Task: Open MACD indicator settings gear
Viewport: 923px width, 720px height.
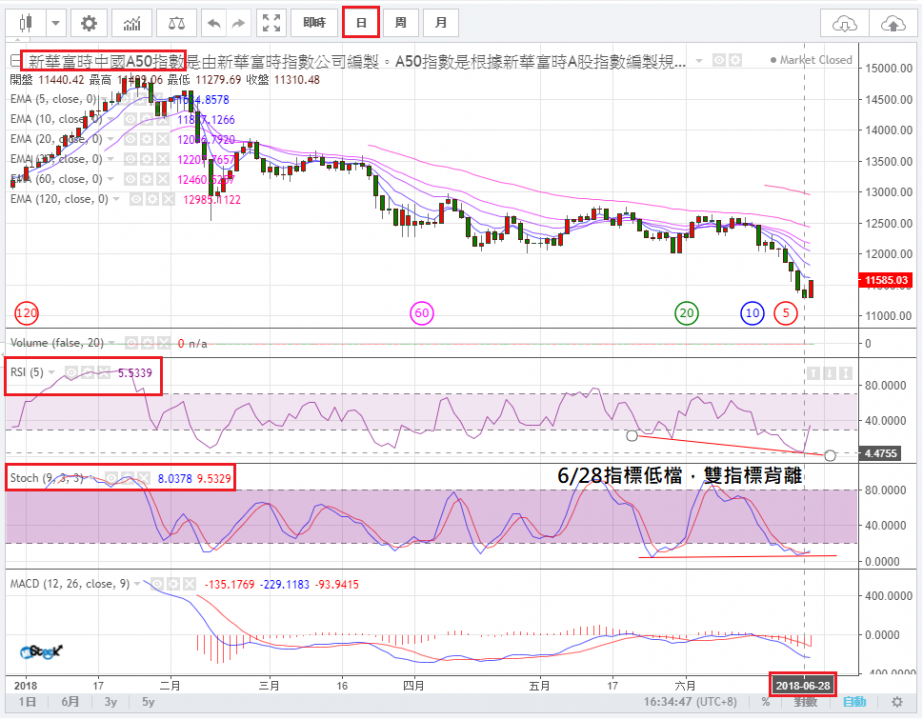Action: (x=173, y=584)
